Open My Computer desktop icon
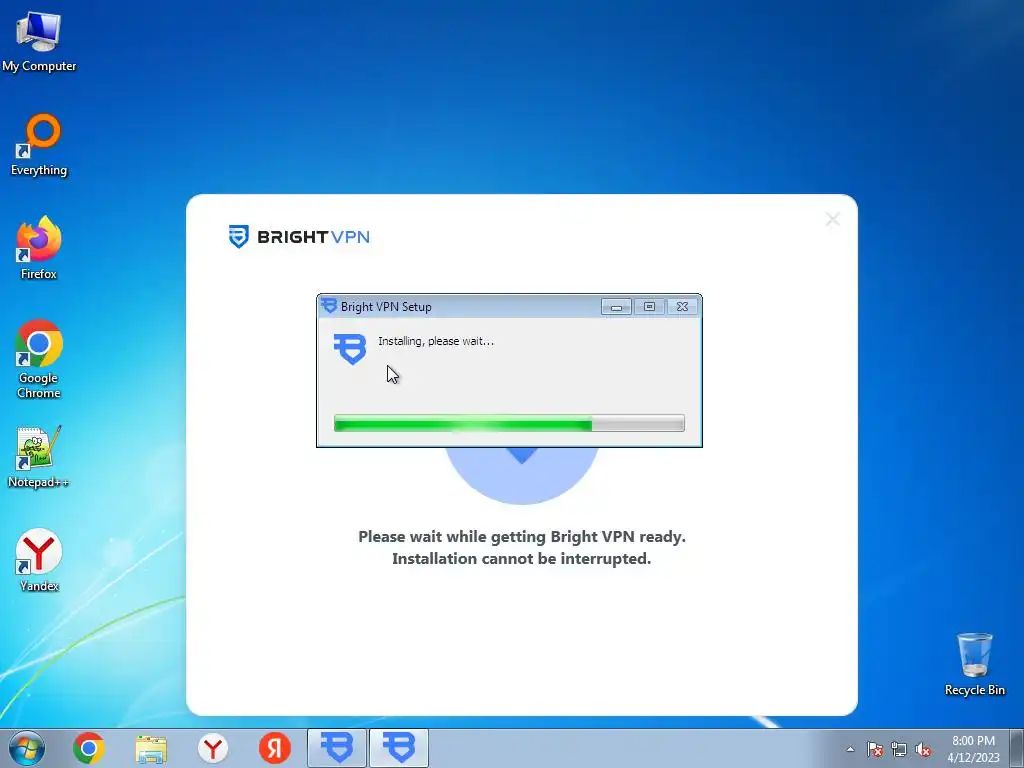1024x768 pixels. 39,40
